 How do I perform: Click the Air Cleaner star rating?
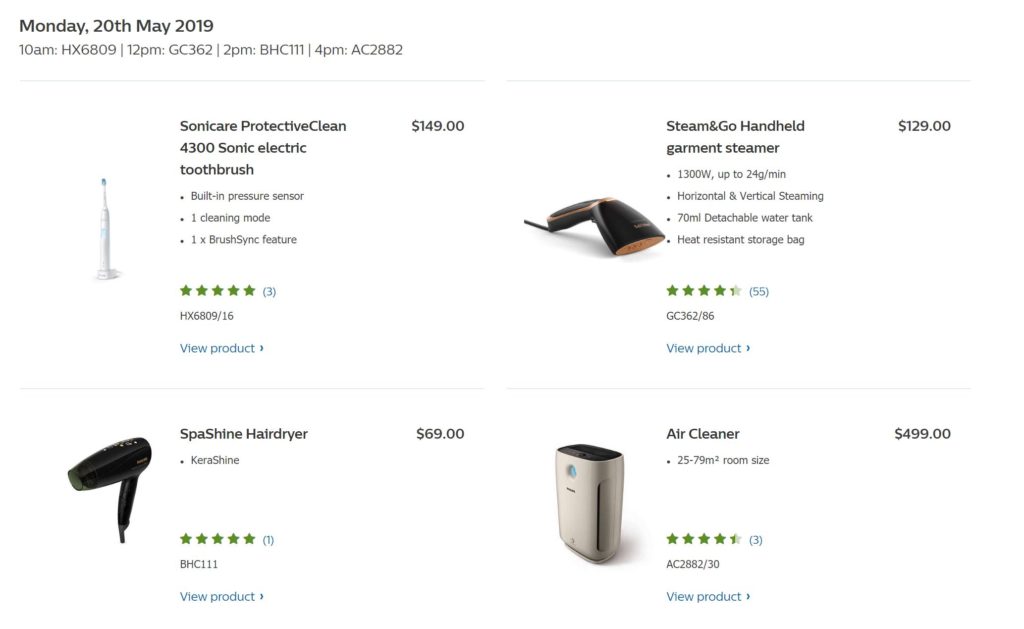pyautogui.click(x=704, y=539)
